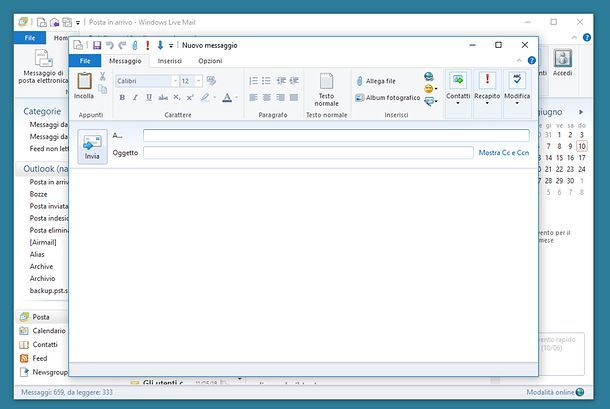Attach file via quick access paperclip
610x409 pixels.
pos(135,45)
